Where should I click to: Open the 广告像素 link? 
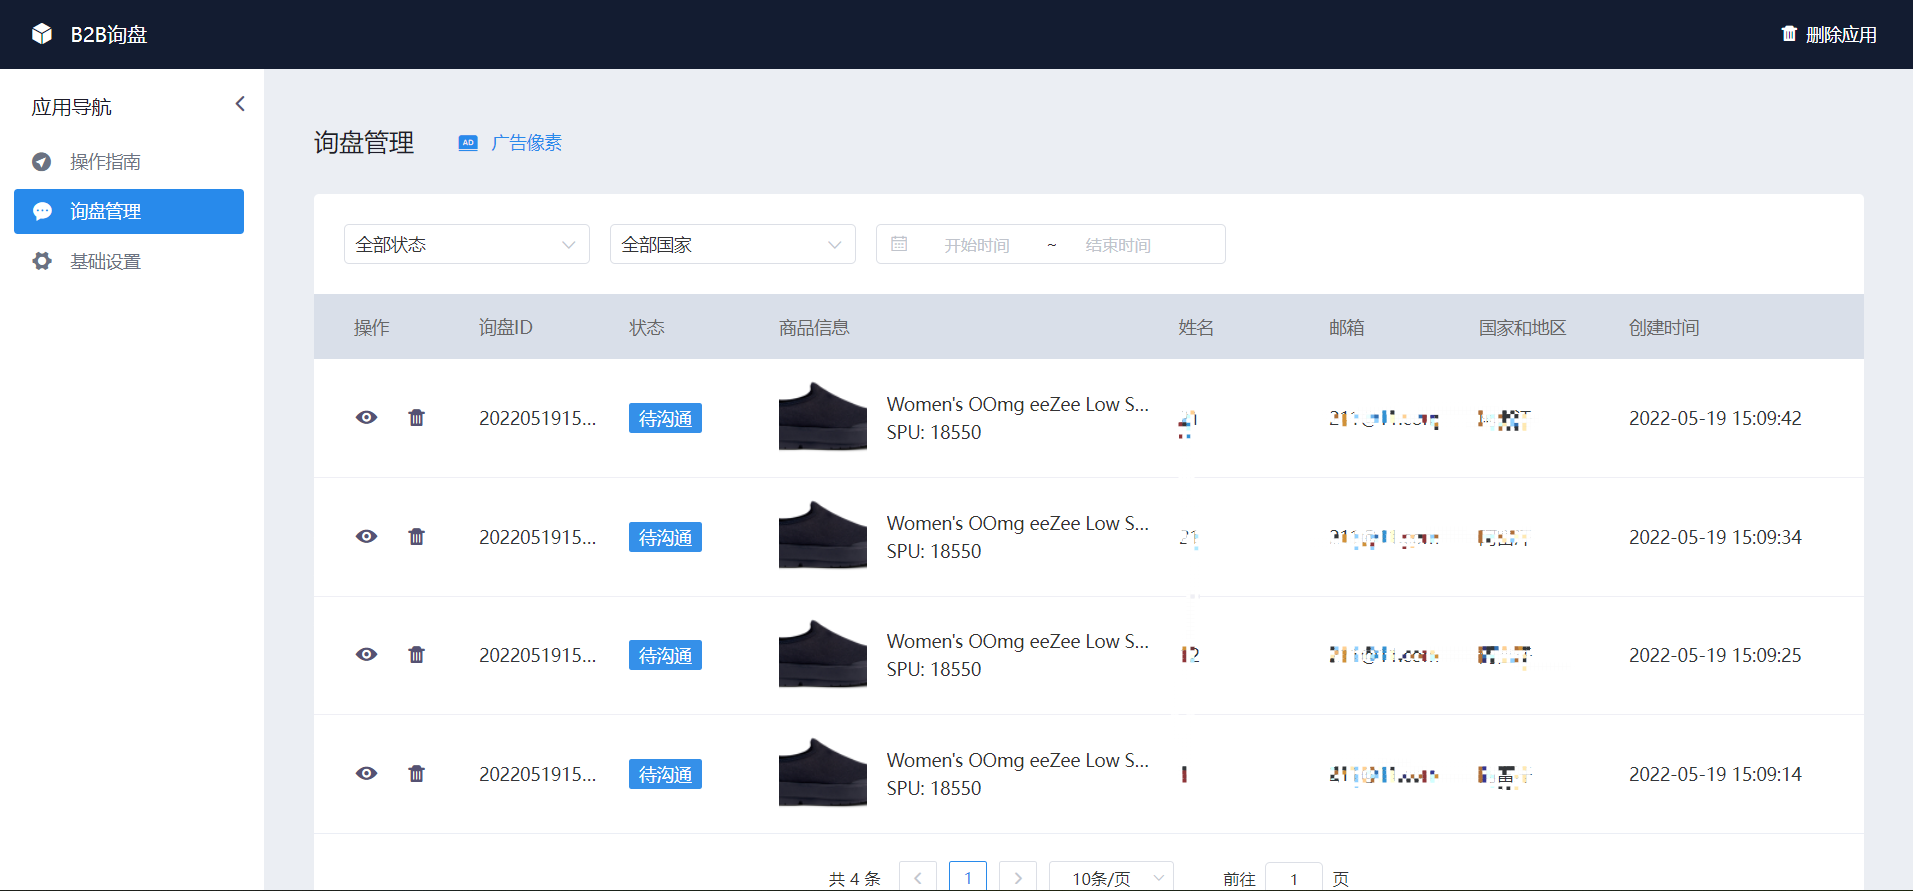pos(526,143)
